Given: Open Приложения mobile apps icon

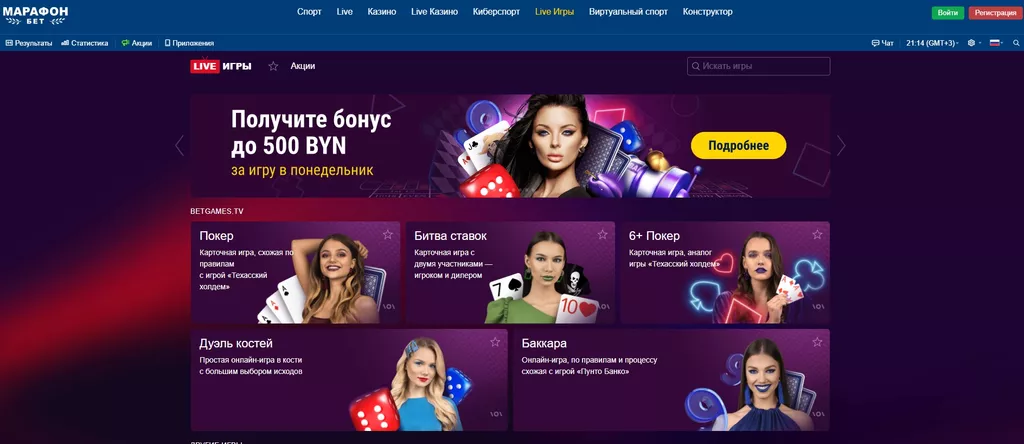Looking at the screenshot, I should (x=167, y=43).
